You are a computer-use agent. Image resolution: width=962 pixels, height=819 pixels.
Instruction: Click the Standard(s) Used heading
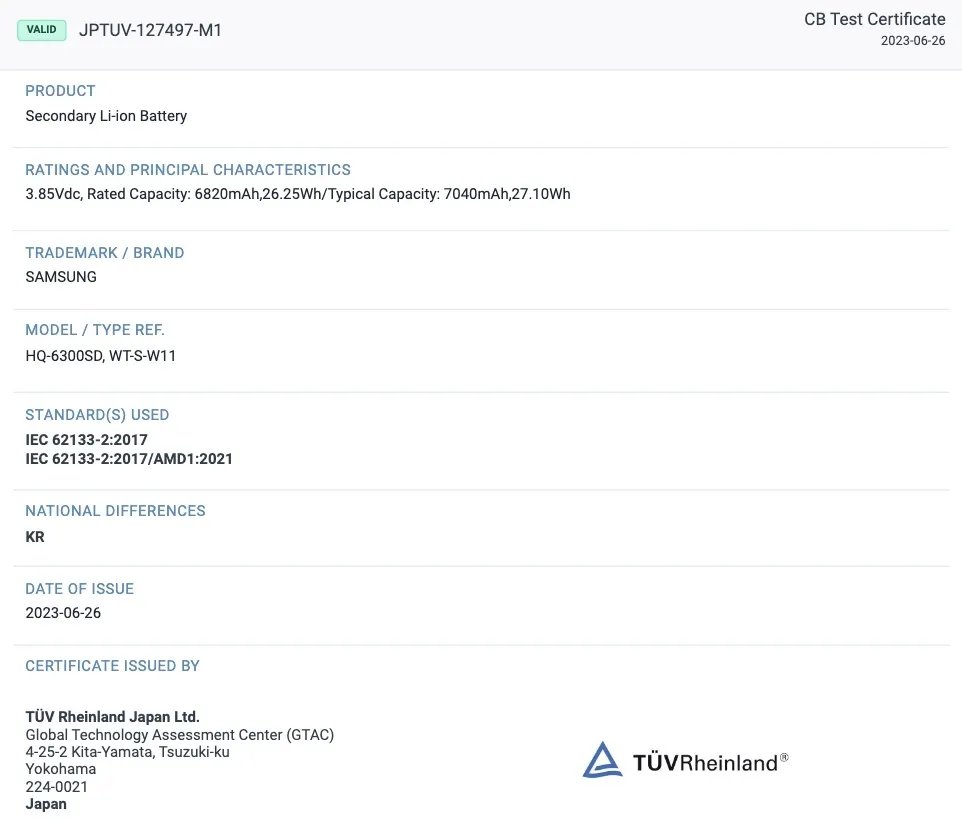pos(97,415)
